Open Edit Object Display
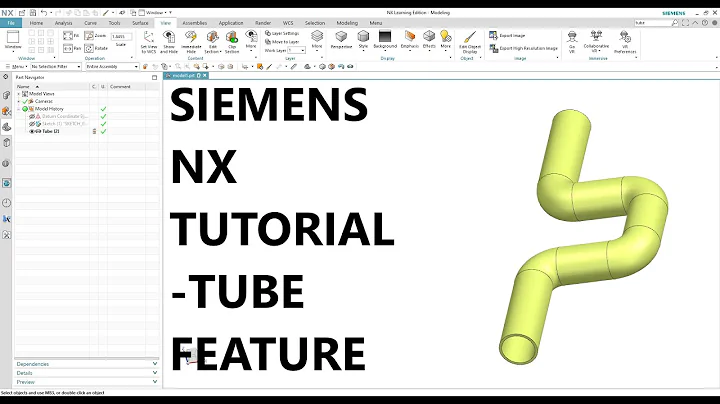720x404 pixels. pos(470,42)
